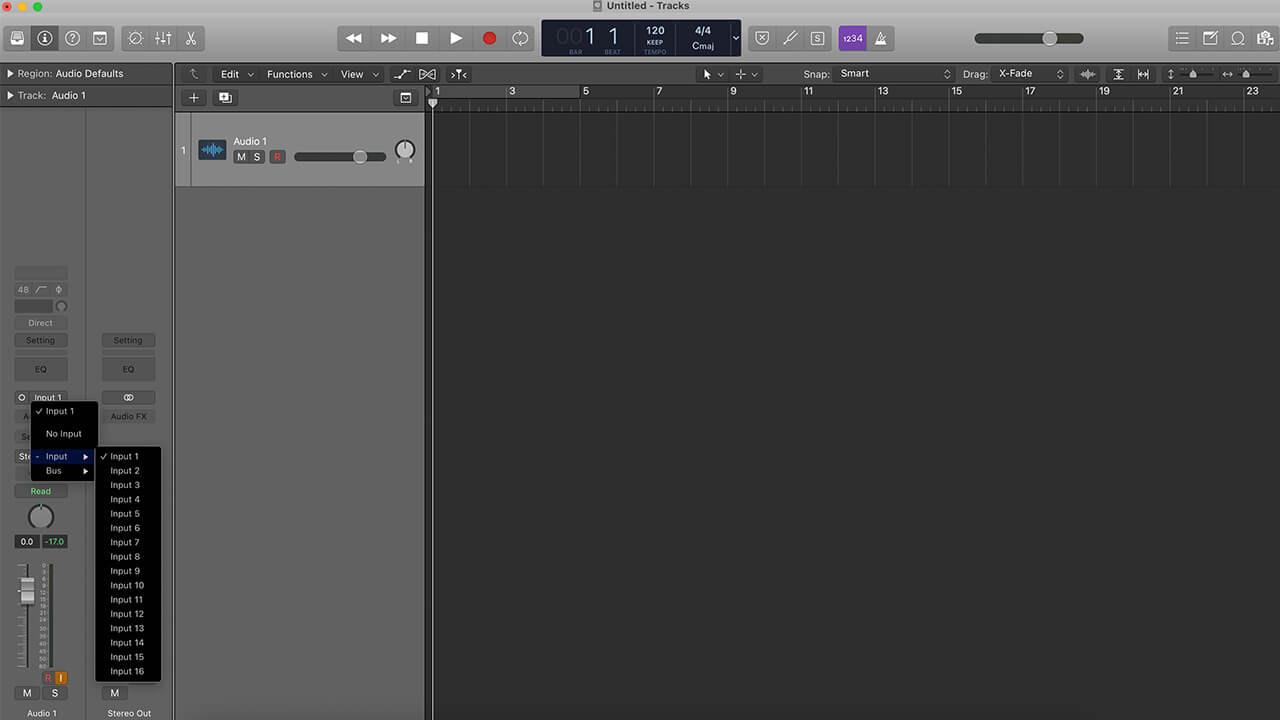Click the Catch Playhead icon
The width and height of the screenshot is (1280, 720).
(458, 74)
